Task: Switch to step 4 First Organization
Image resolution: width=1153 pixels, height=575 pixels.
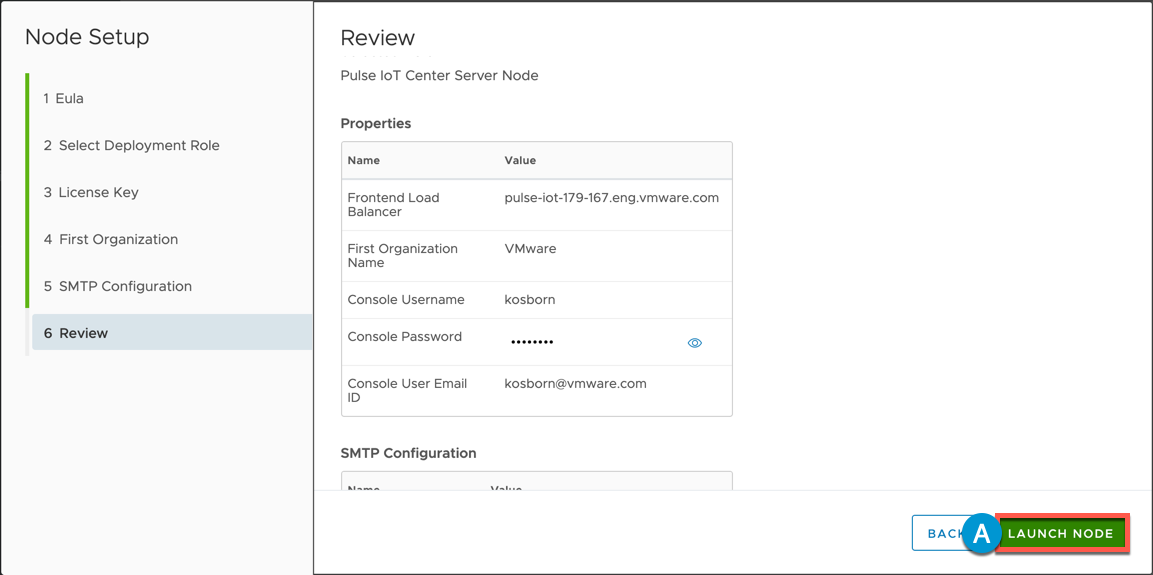Action: pos(110,240)
